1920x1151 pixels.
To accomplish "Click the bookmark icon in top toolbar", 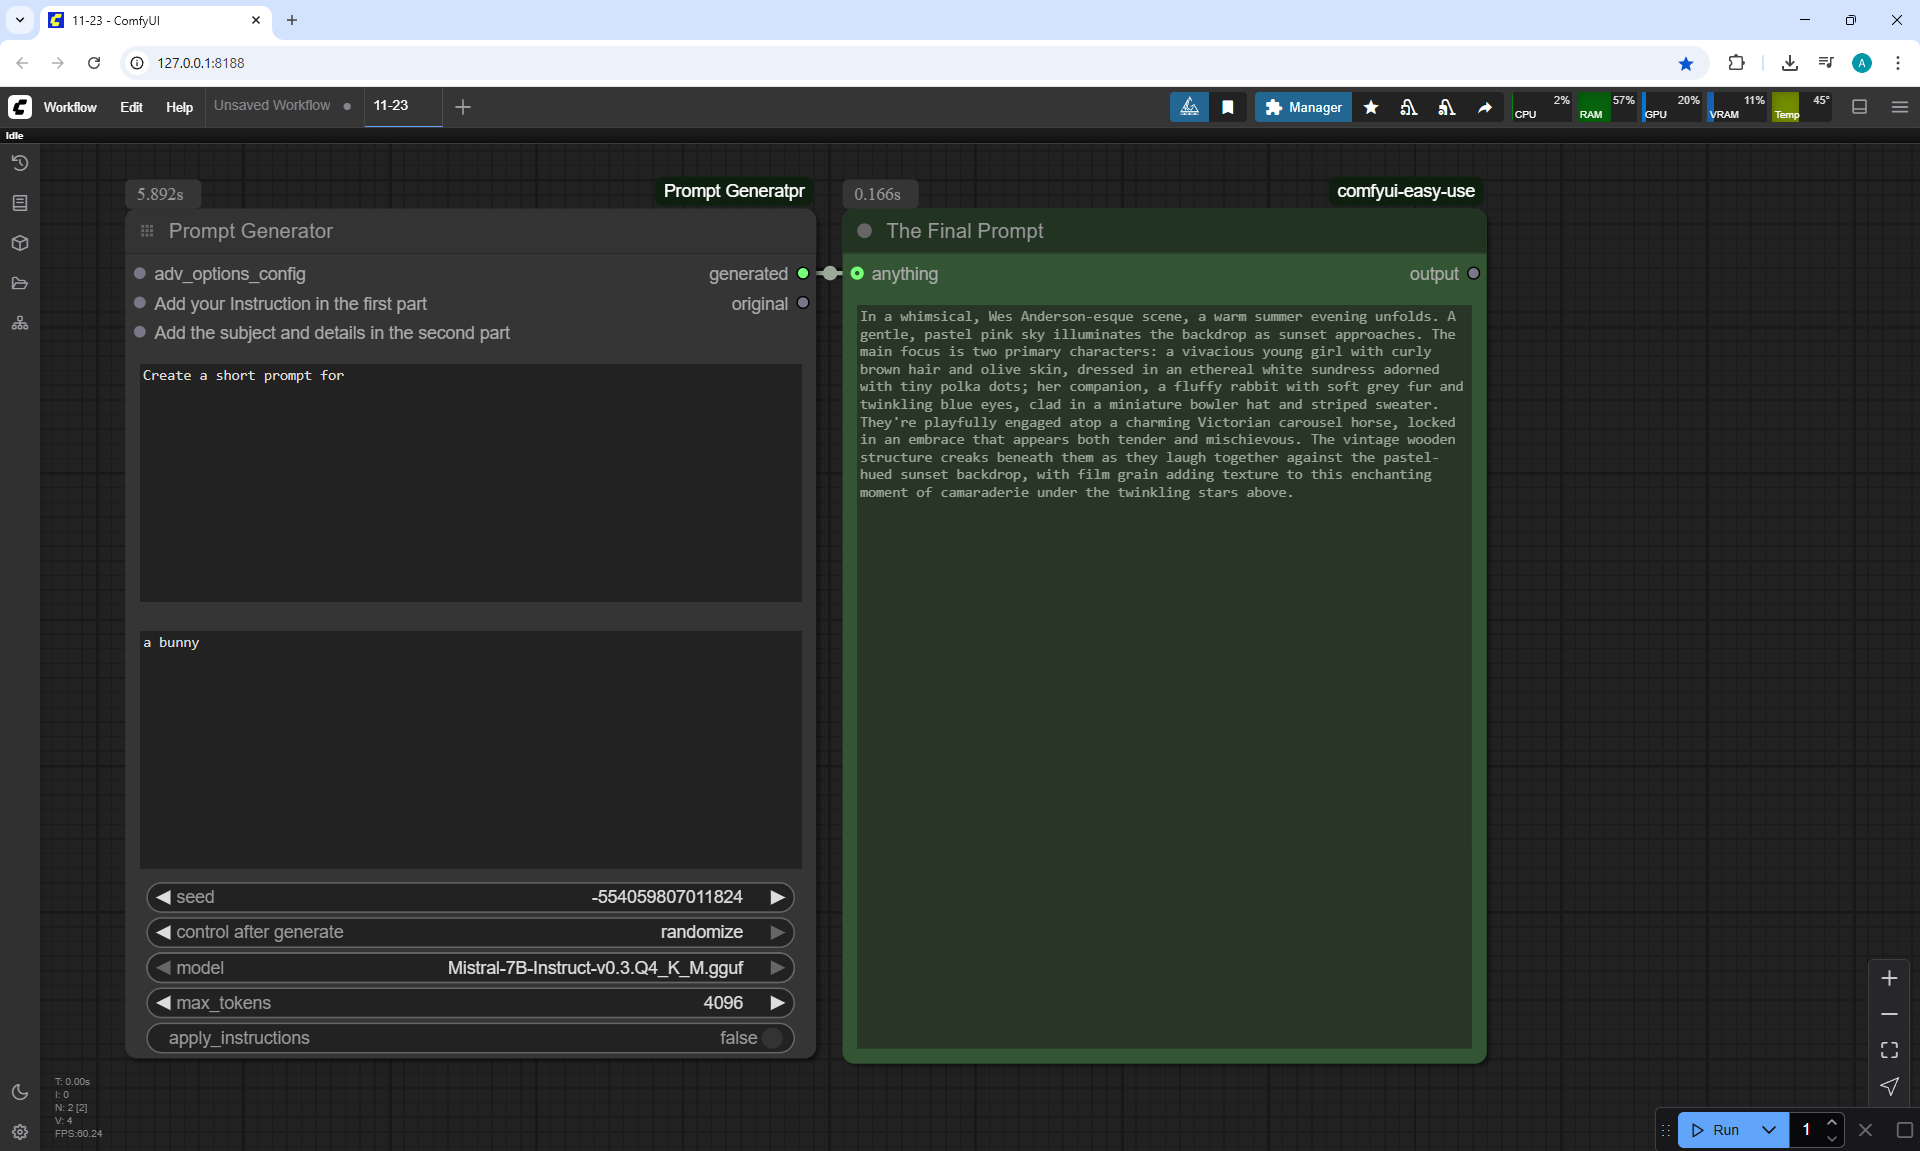I will 1227,107.
